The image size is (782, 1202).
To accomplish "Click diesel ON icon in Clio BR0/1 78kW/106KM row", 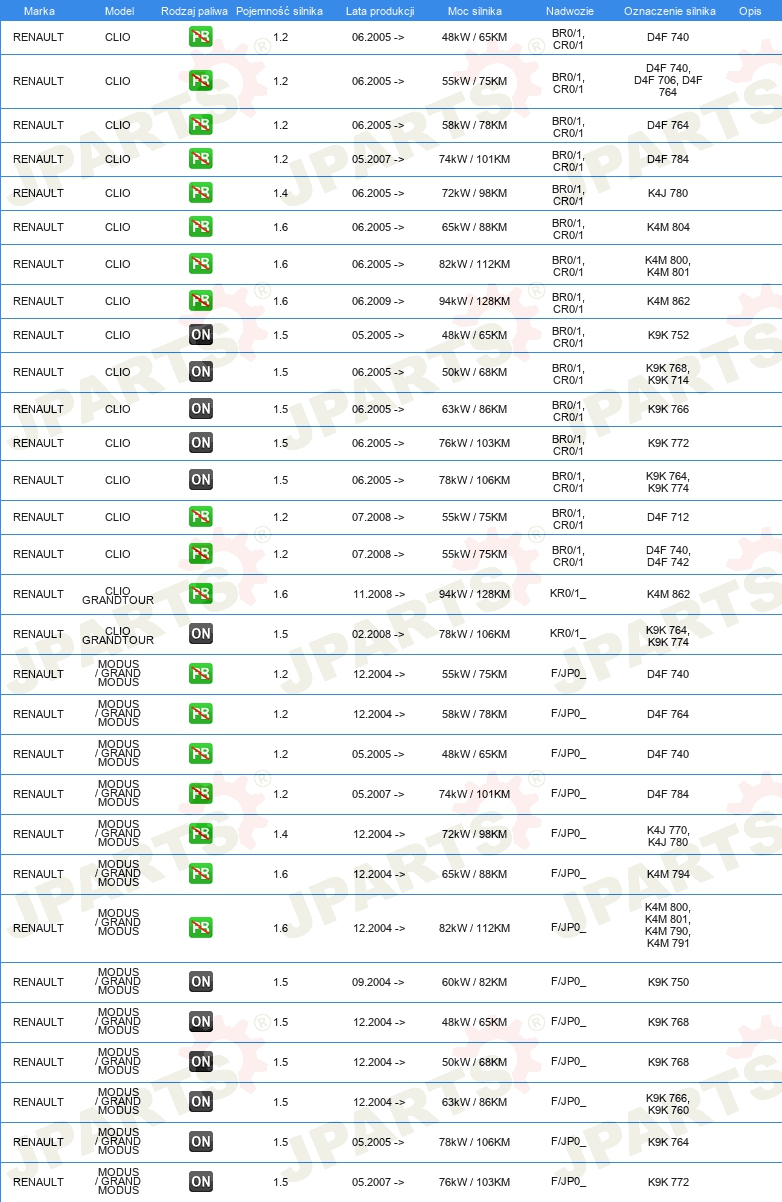I will pos(201,480).
